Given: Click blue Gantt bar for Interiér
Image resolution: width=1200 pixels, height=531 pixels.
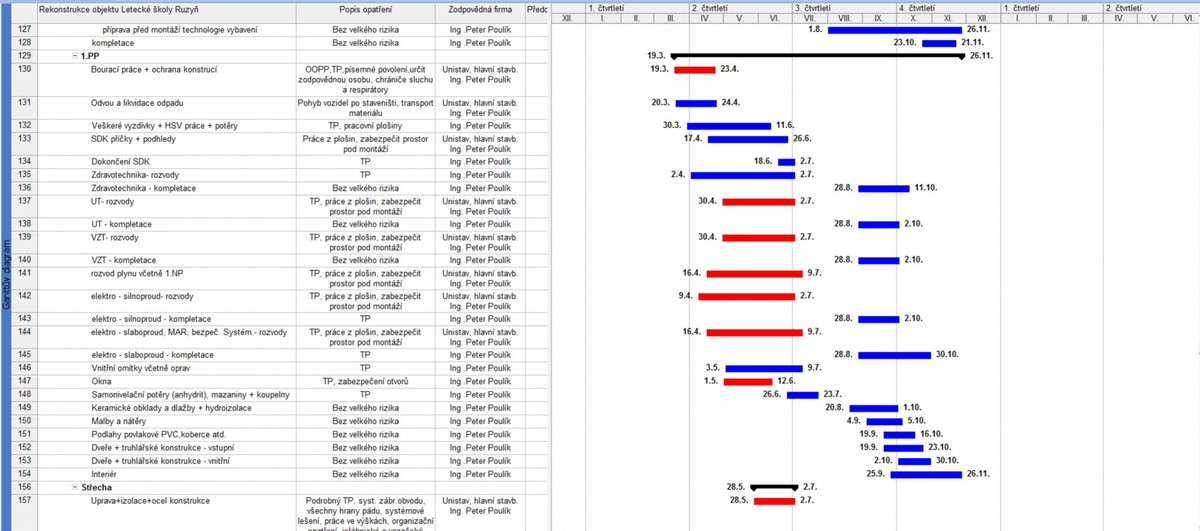Looking at the screenshot, I should point(926,474).
